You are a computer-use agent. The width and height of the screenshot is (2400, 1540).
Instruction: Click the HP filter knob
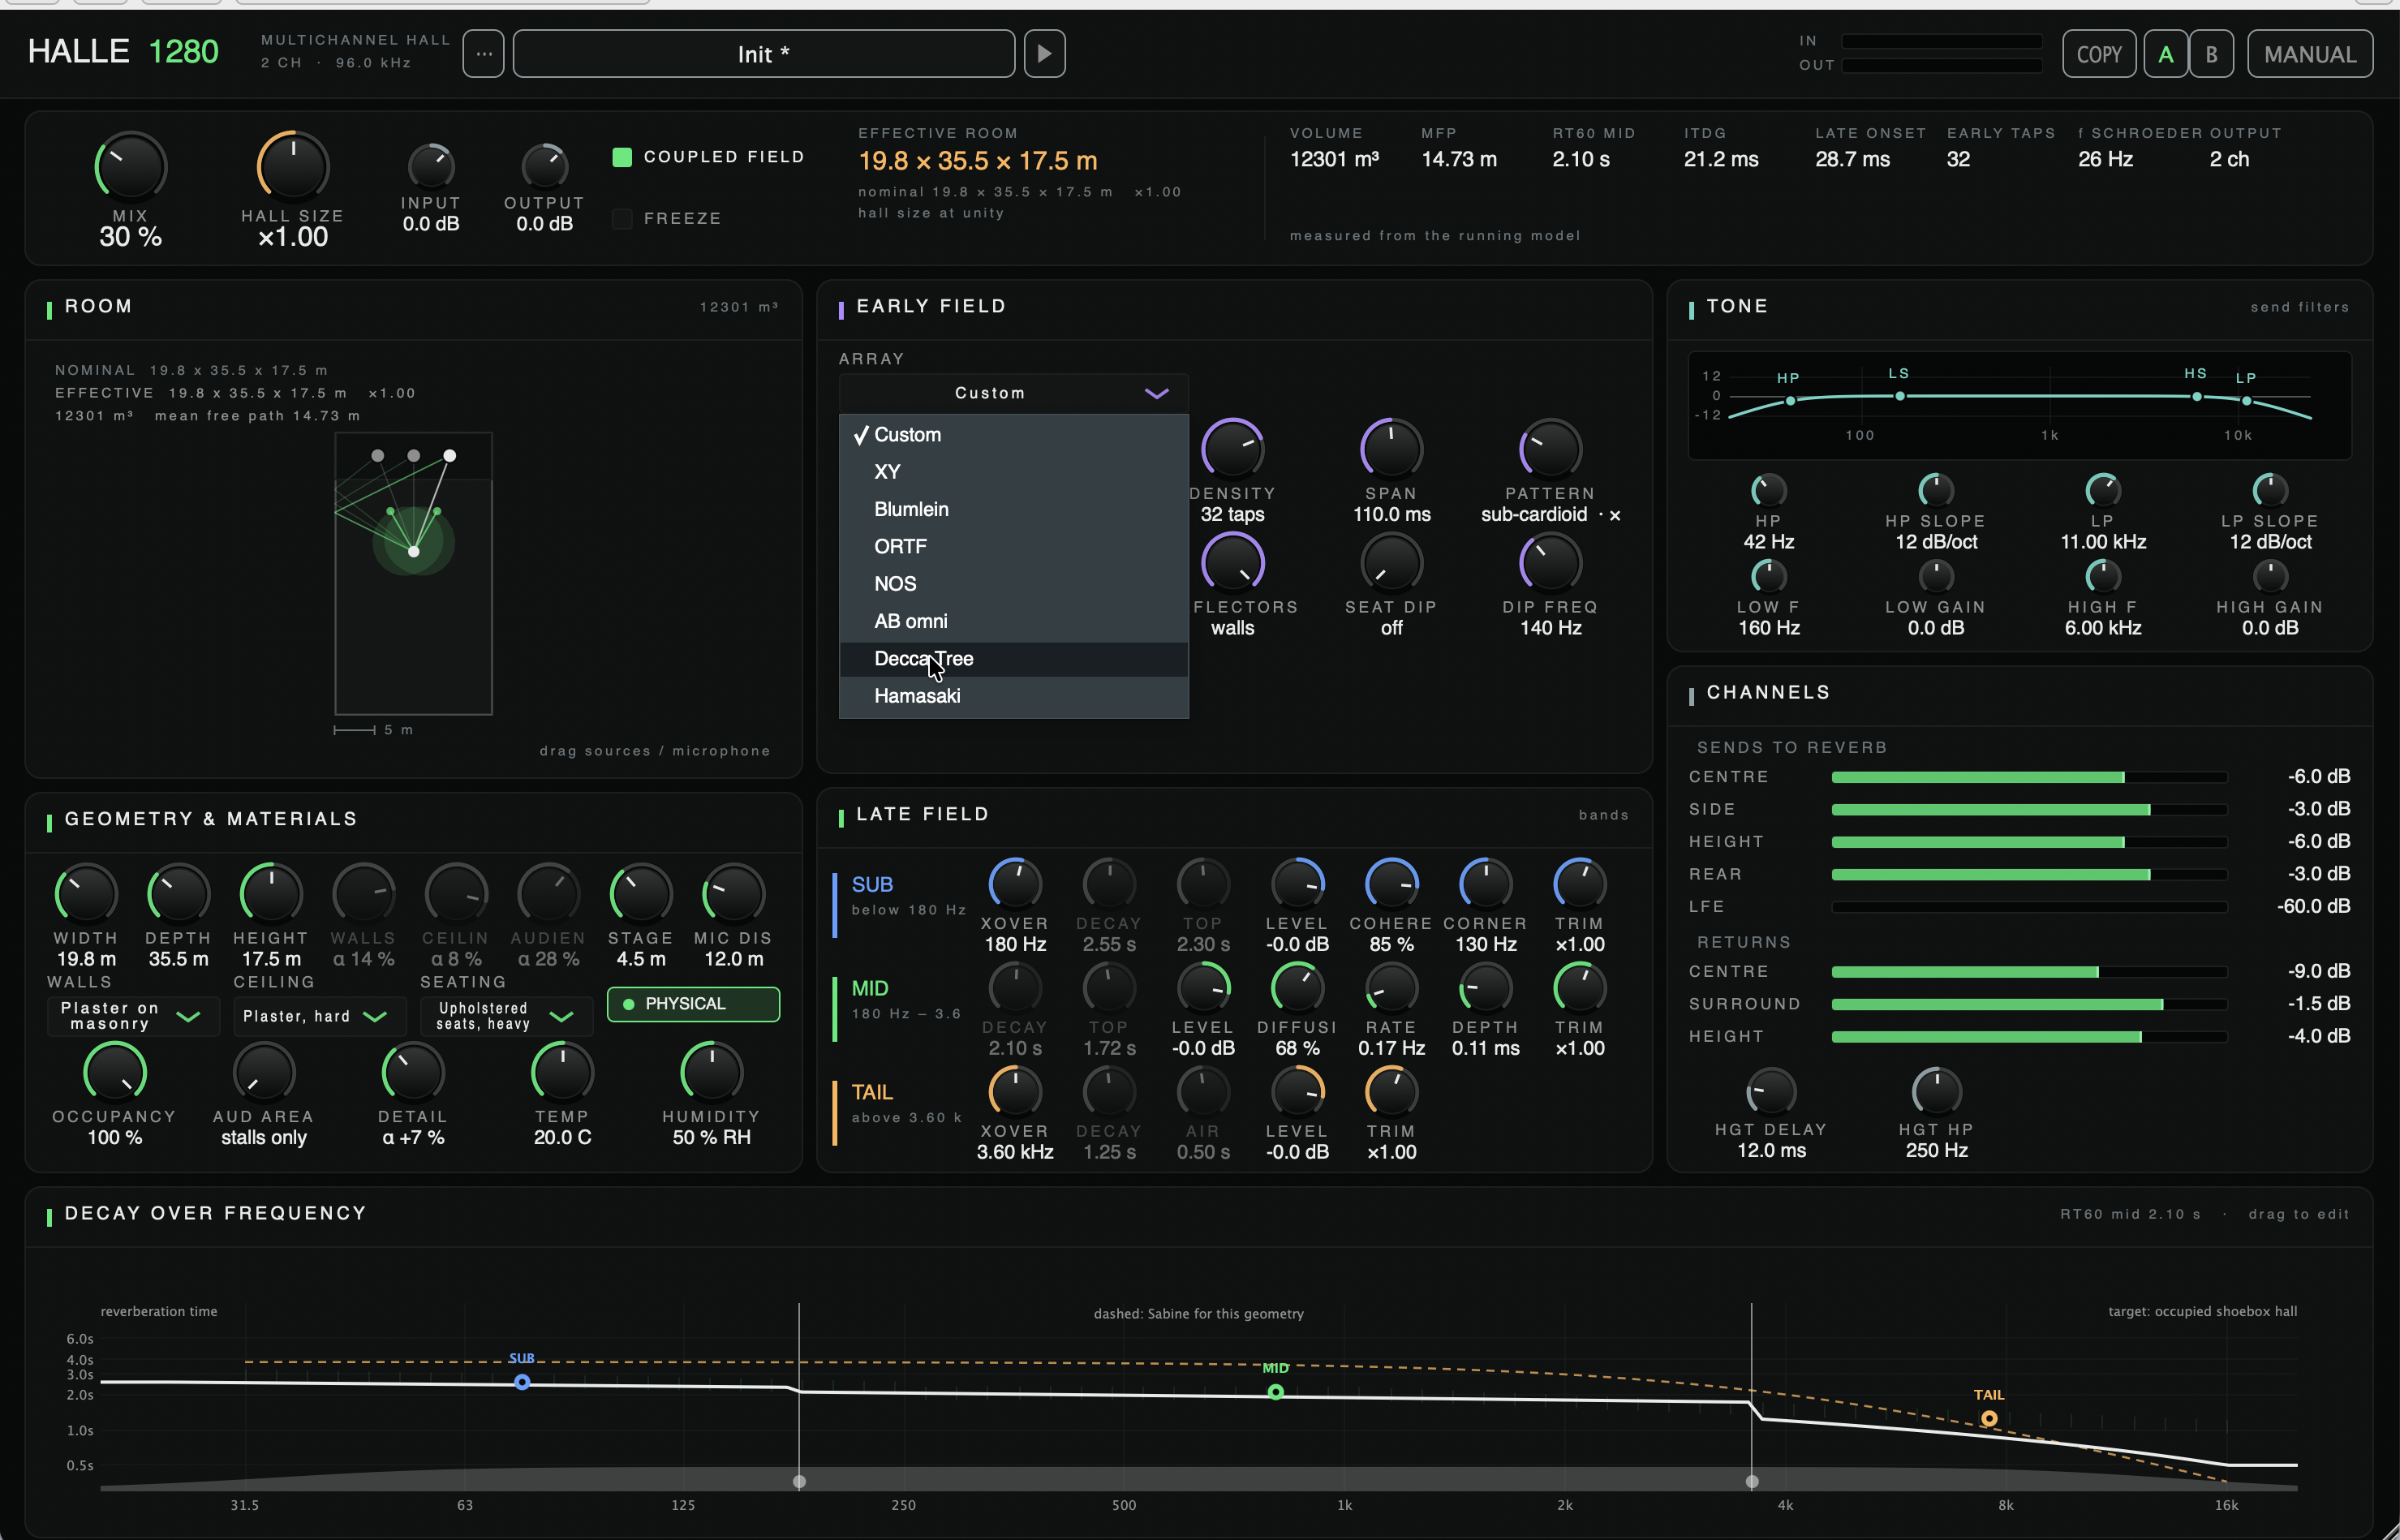(x=1769, y=490)
